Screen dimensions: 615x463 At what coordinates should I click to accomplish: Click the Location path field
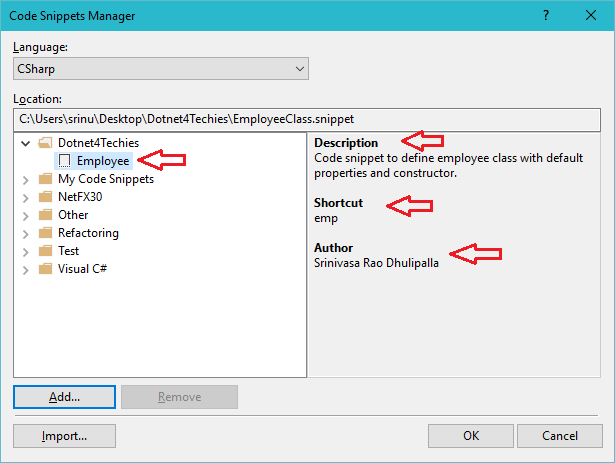coord(307,120)
